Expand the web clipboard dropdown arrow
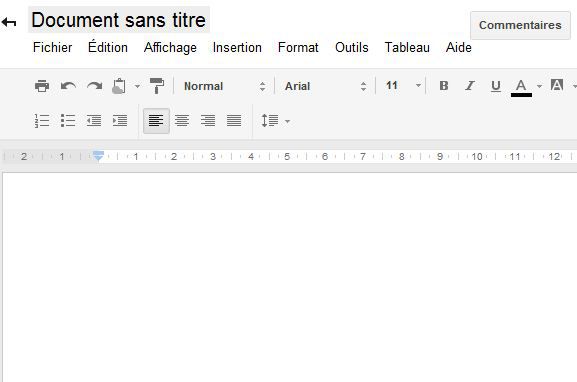 coord(137,87)
